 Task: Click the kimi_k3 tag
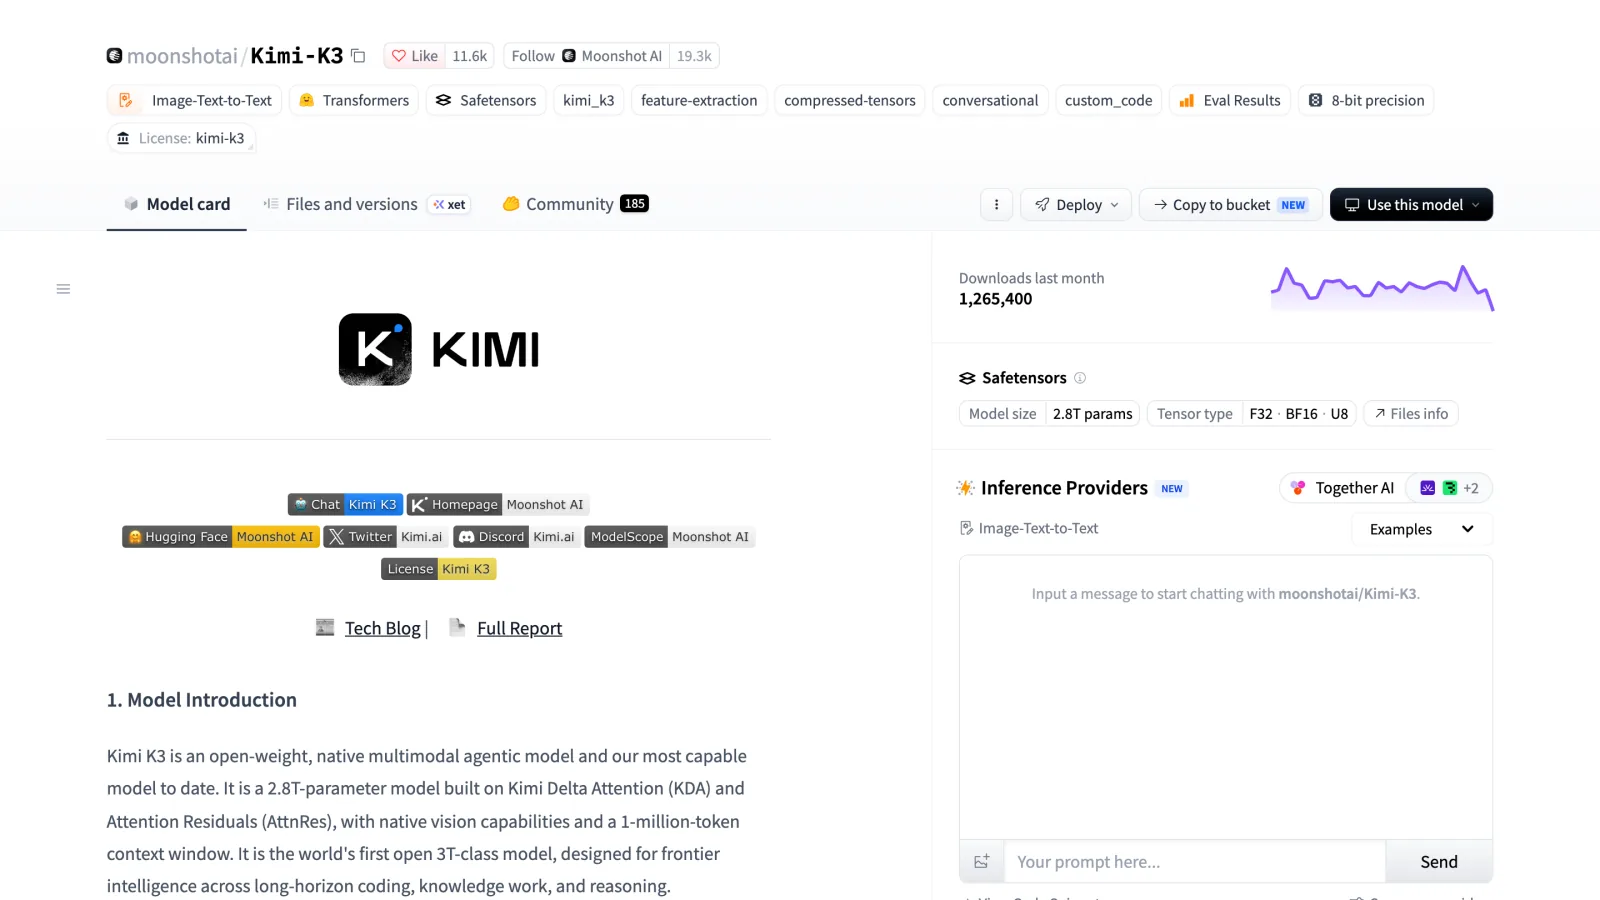[589, 101]
